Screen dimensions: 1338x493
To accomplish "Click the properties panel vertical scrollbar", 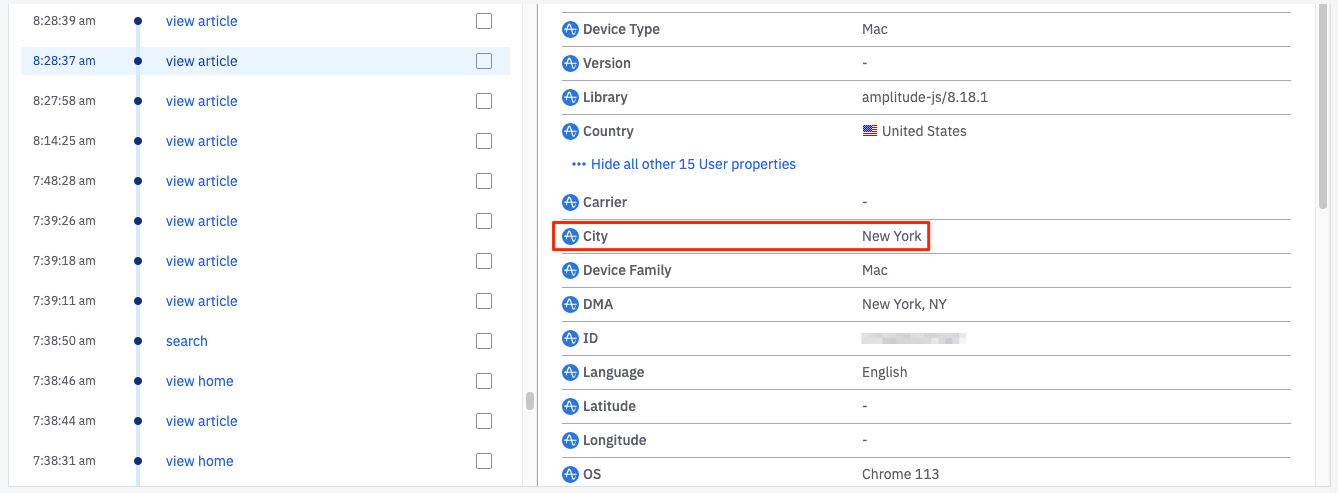I will [x=1323, y=100].
